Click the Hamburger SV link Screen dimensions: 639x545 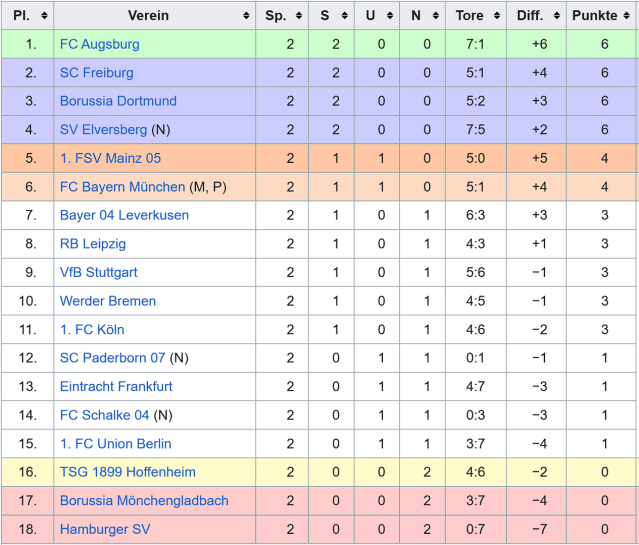105,529
